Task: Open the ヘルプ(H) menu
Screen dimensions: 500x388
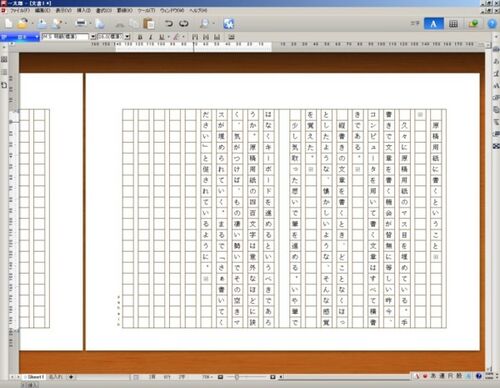Action: (x=199, y=11)
